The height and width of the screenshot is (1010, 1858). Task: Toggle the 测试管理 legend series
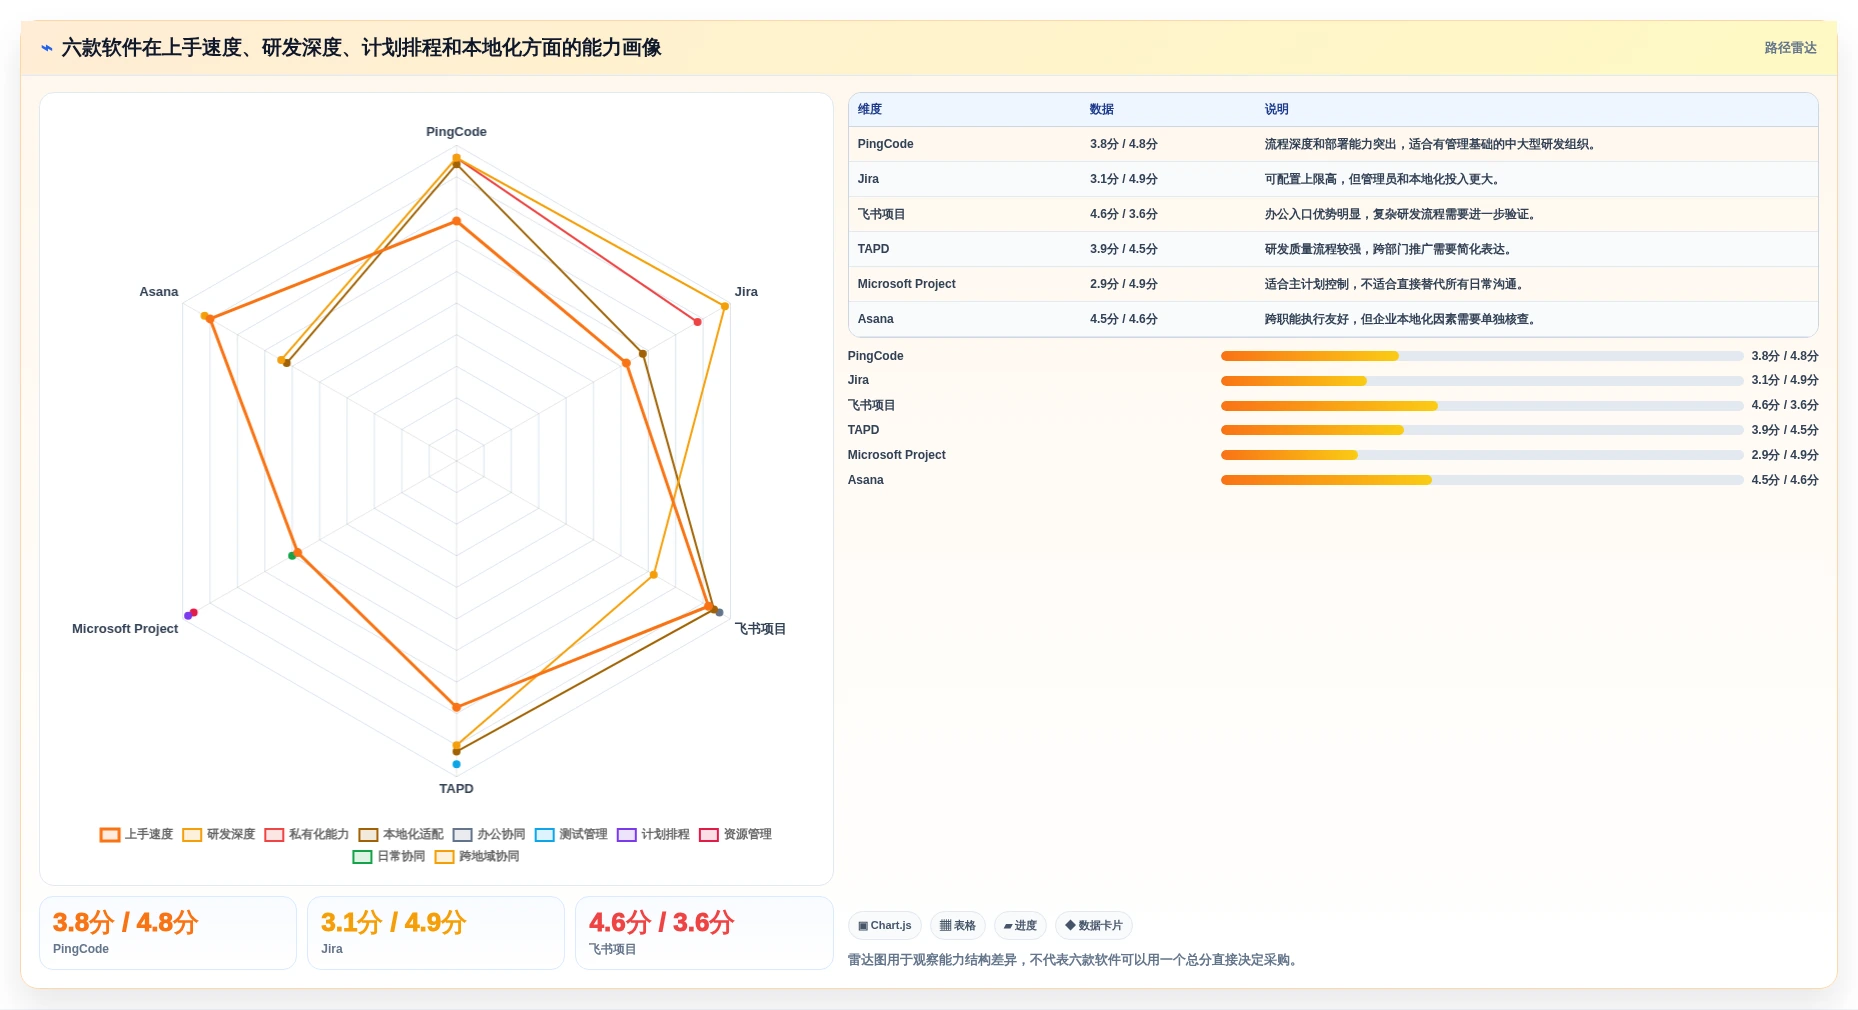(570, 834)
